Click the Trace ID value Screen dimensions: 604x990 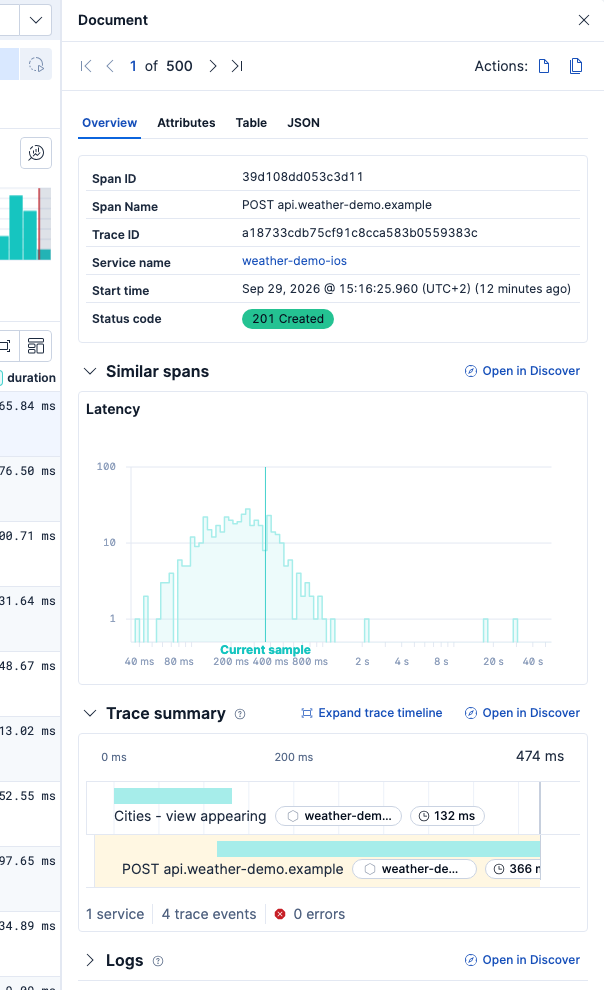click(360, 233)
